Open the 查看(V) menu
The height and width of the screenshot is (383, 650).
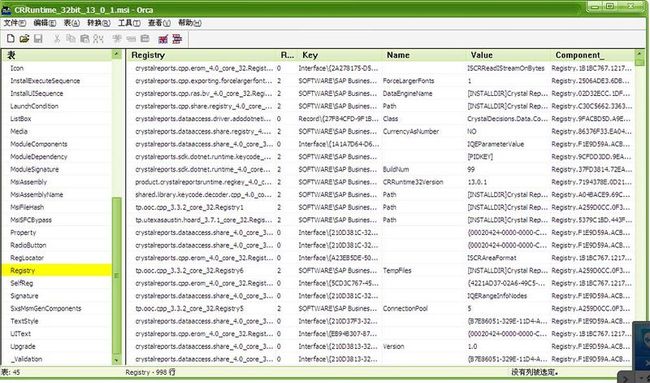coord(159,23)
